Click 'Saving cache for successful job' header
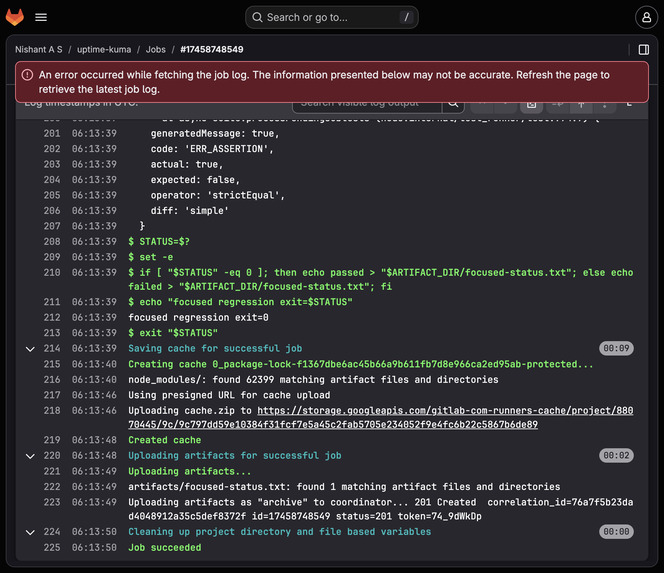Viewport: 664px width, 573px height. point(215,349)
